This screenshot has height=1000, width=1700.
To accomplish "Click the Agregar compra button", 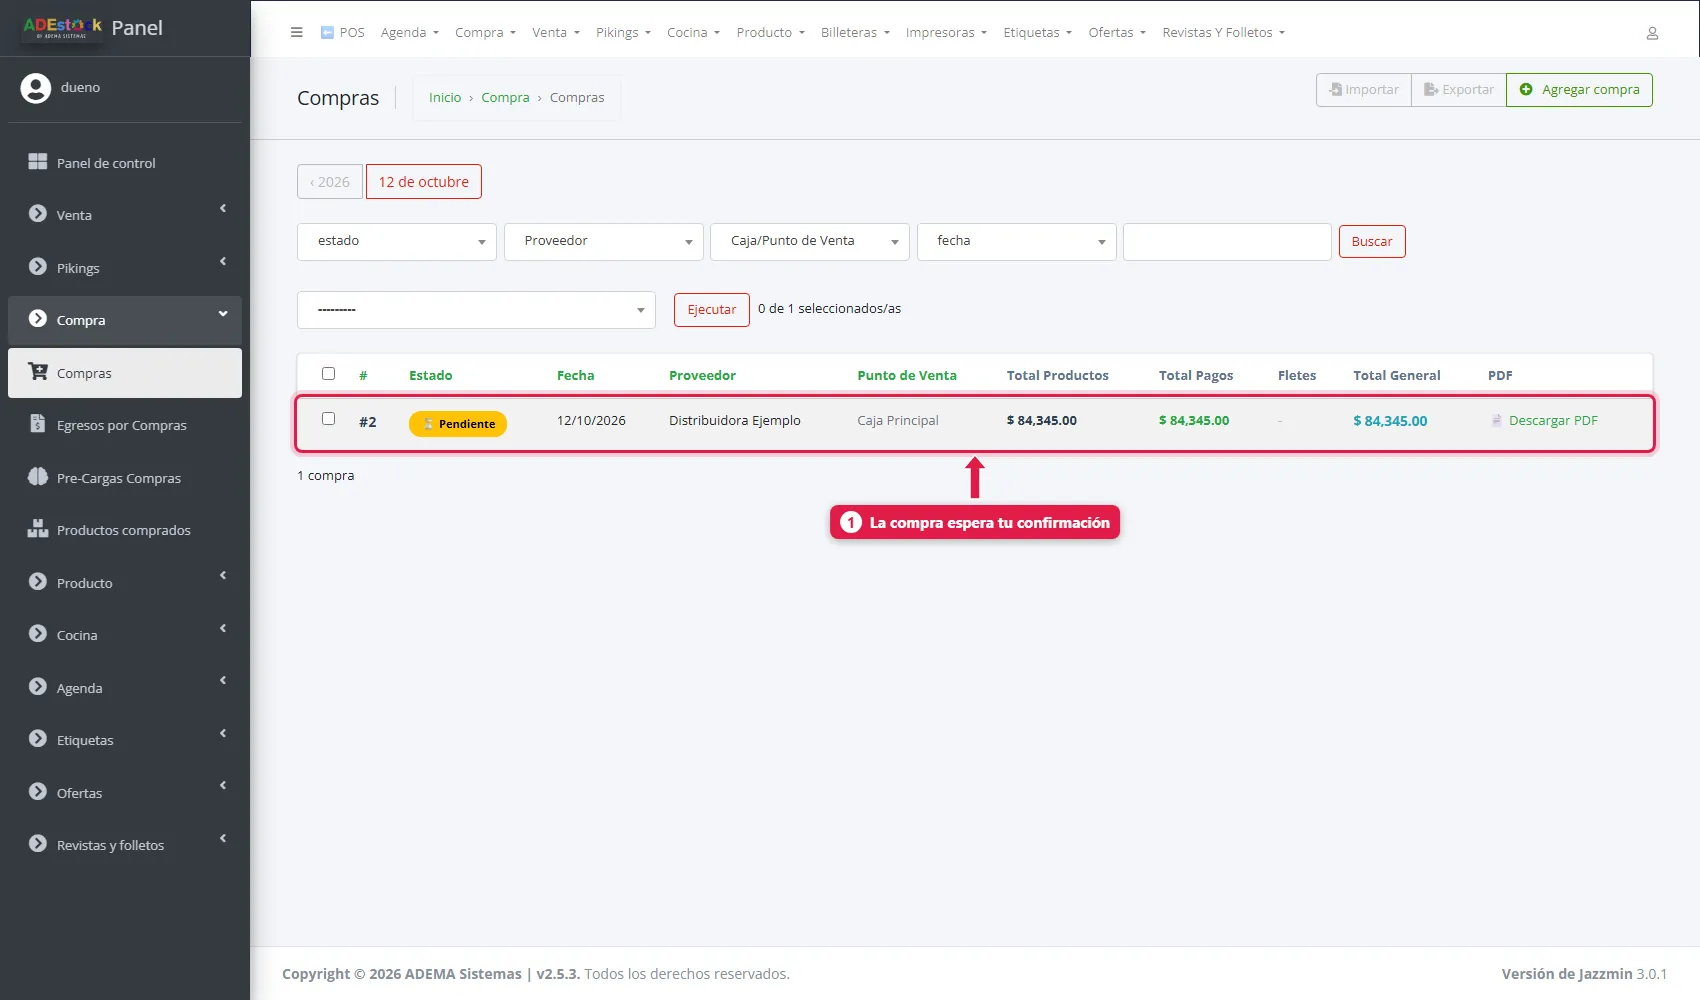I will click(1579, 90).
